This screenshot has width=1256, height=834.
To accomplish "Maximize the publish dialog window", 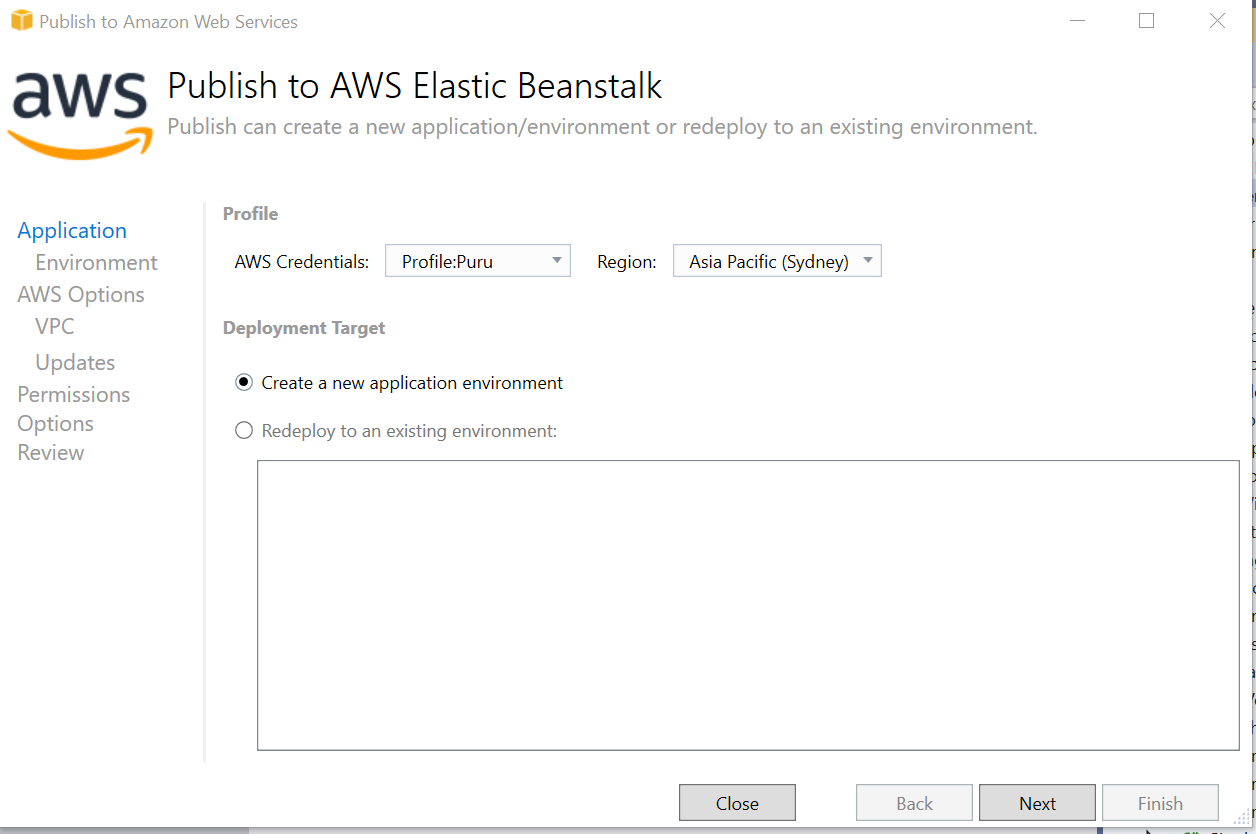I will click(1147, 21).
